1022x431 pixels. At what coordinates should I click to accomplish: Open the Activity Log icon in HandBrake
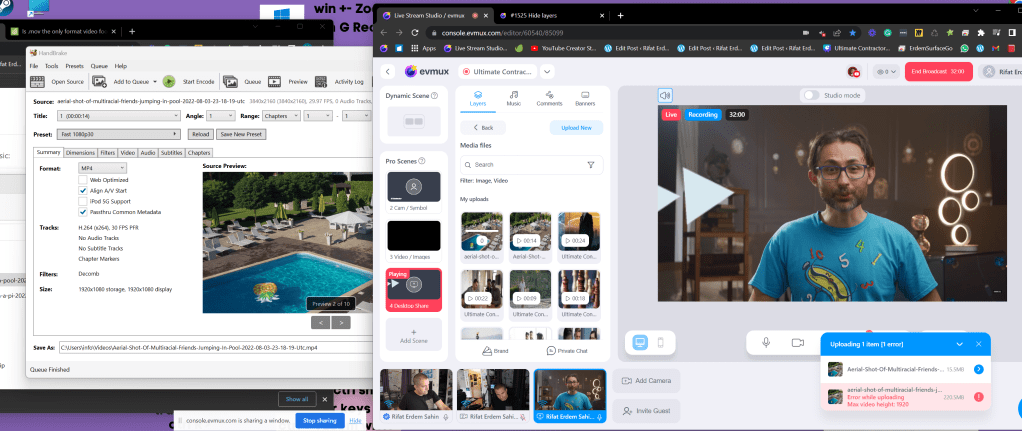[321, 82]
